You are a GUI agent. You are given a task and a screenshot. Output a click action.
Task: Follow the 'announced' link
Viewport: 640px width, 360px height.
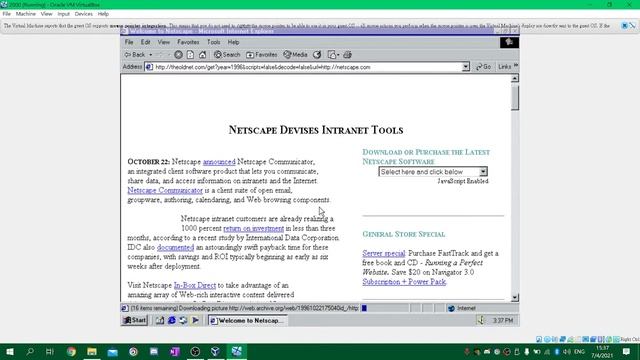click(x=219, y=162)
